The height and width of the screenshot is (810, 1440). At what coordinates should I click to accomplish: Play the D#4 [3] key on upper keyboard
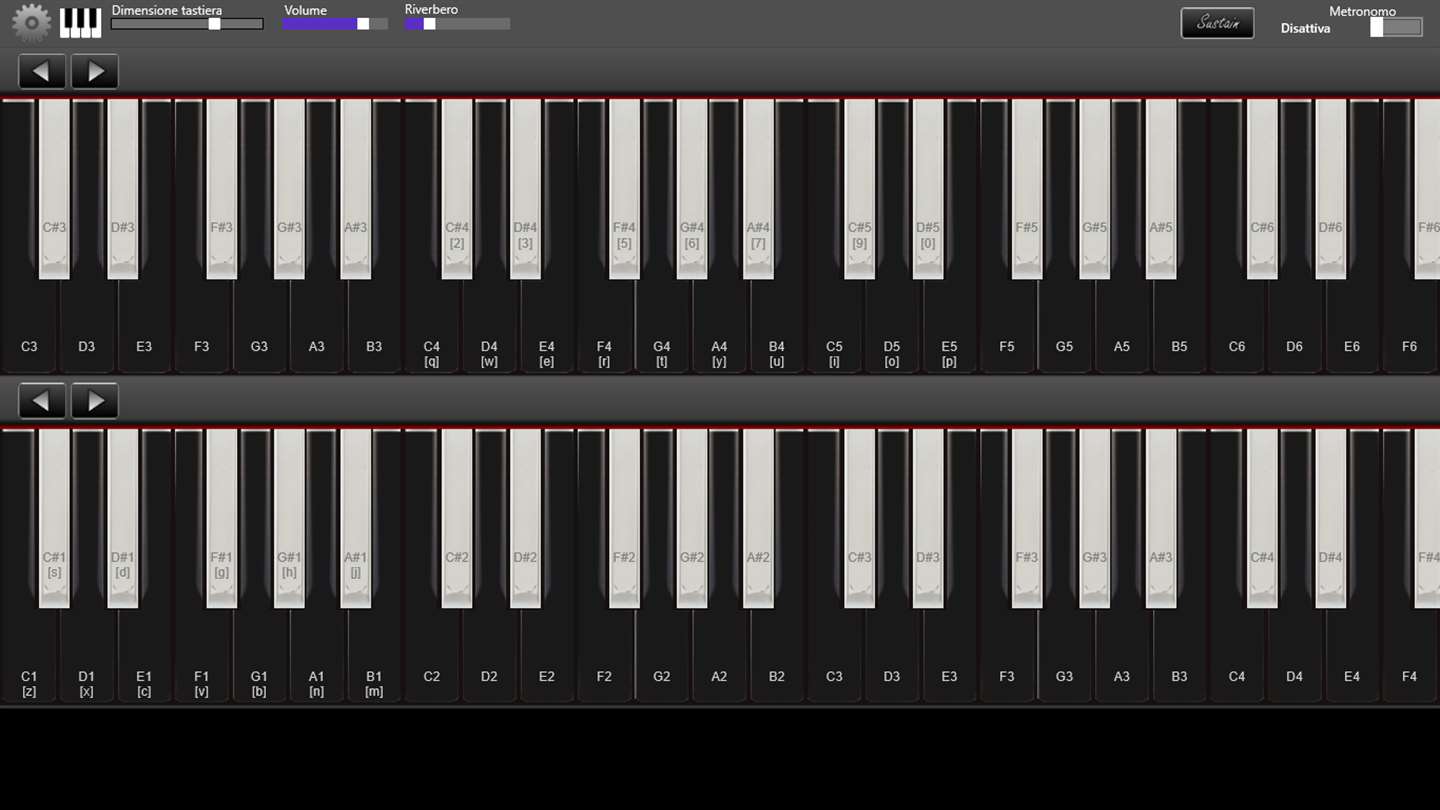tap(525, 189)
